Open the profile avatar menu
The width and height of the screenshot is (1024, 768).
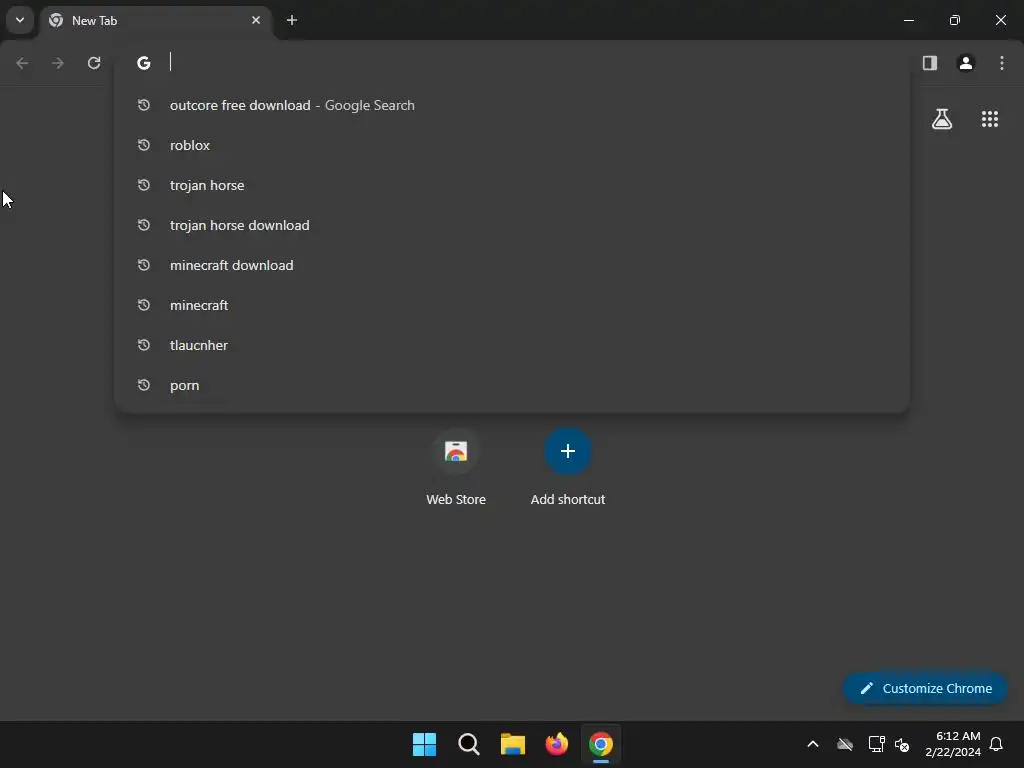966,63
